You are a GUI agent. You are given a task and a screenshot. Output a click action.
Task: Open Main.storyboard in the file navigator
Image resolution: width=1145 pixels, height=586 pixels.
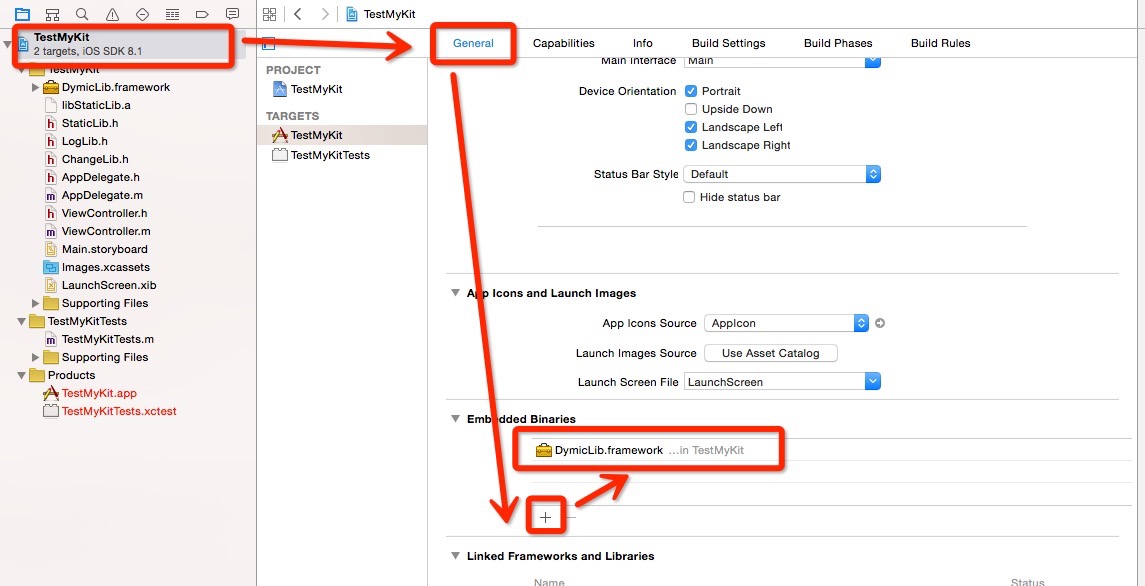tap(104, 249)
